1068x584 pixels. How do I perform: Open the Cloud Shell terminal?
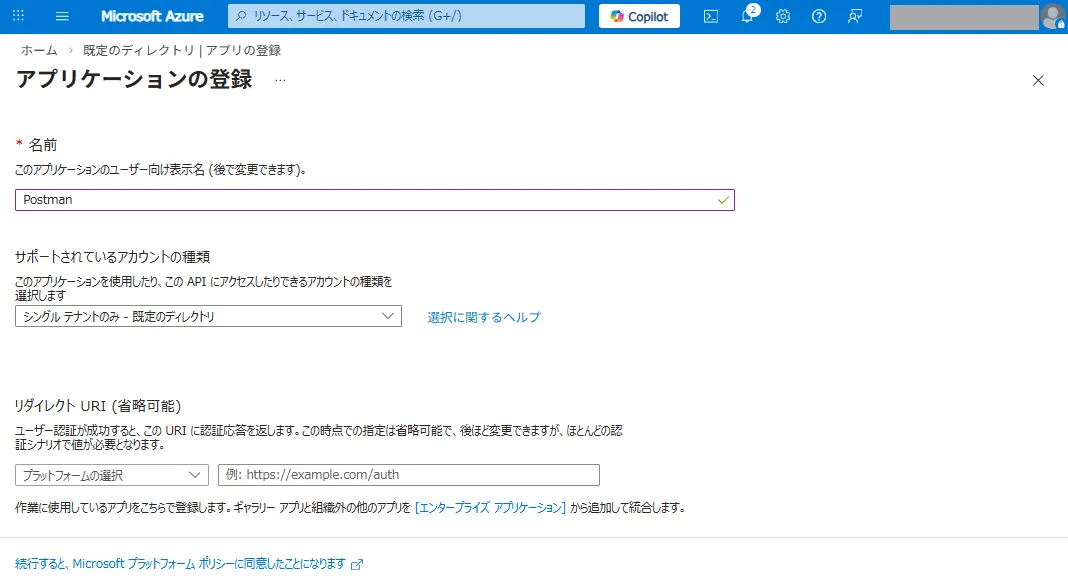coord(711,15)
